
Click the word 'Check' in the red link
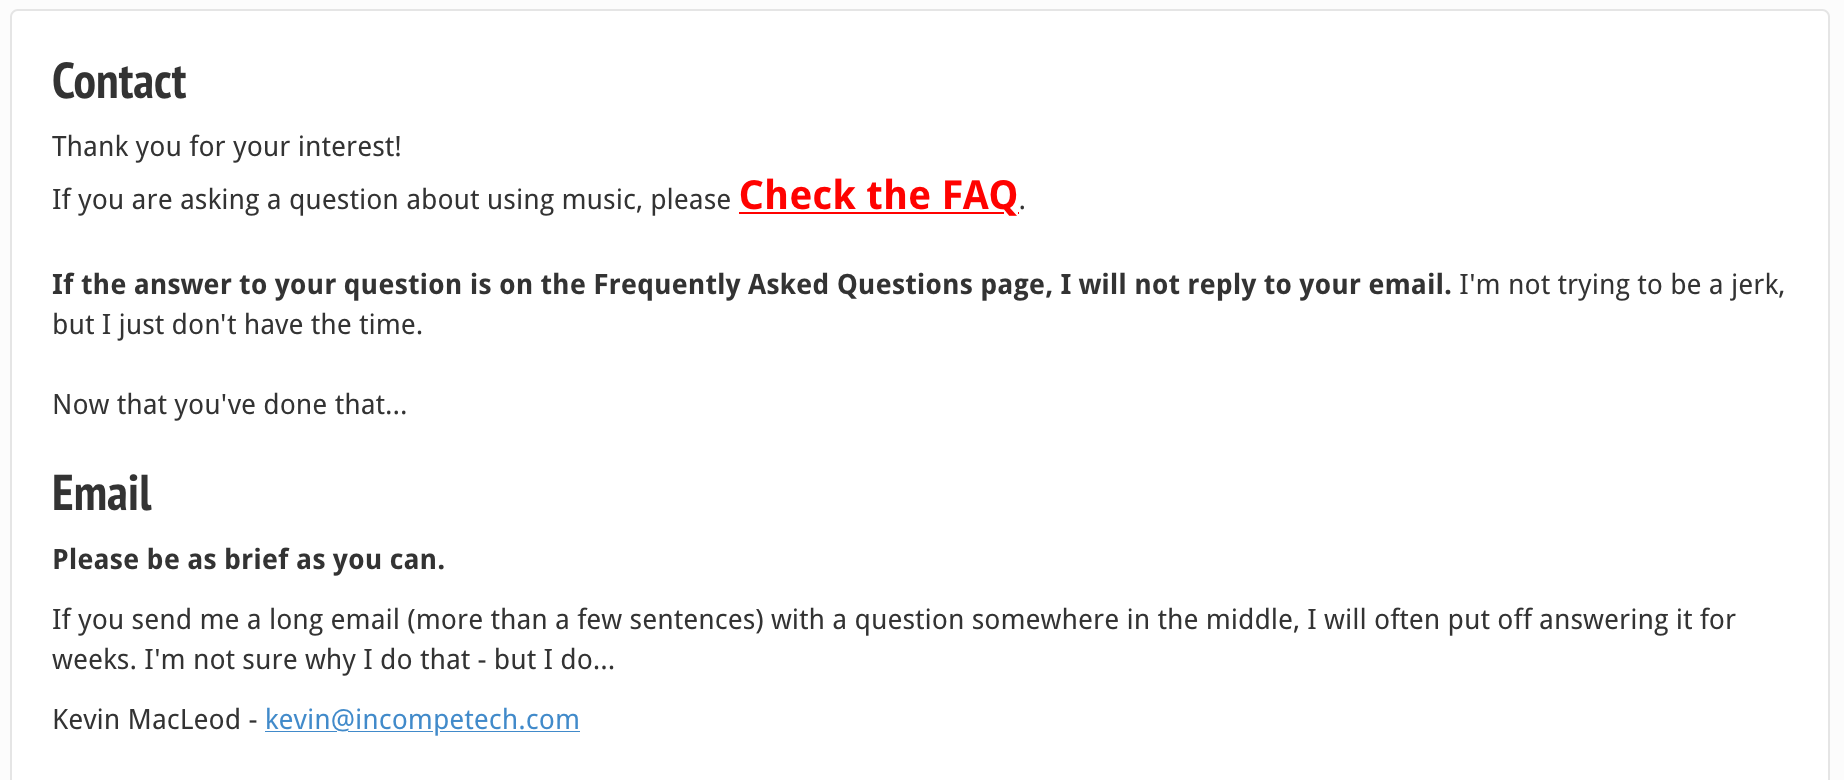click(798, 196)
